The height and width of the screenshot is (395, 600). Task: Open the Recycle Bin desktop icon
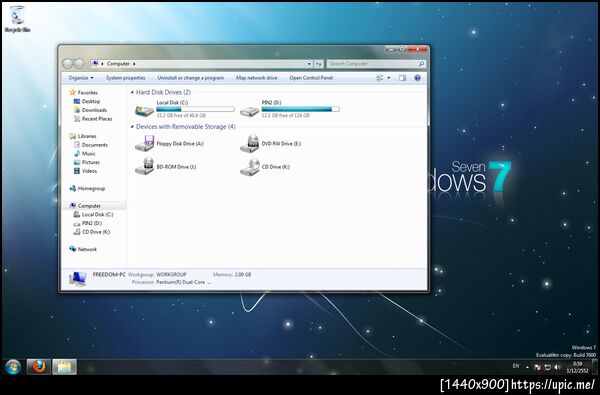pyautogui.click(x=17, y=19)
